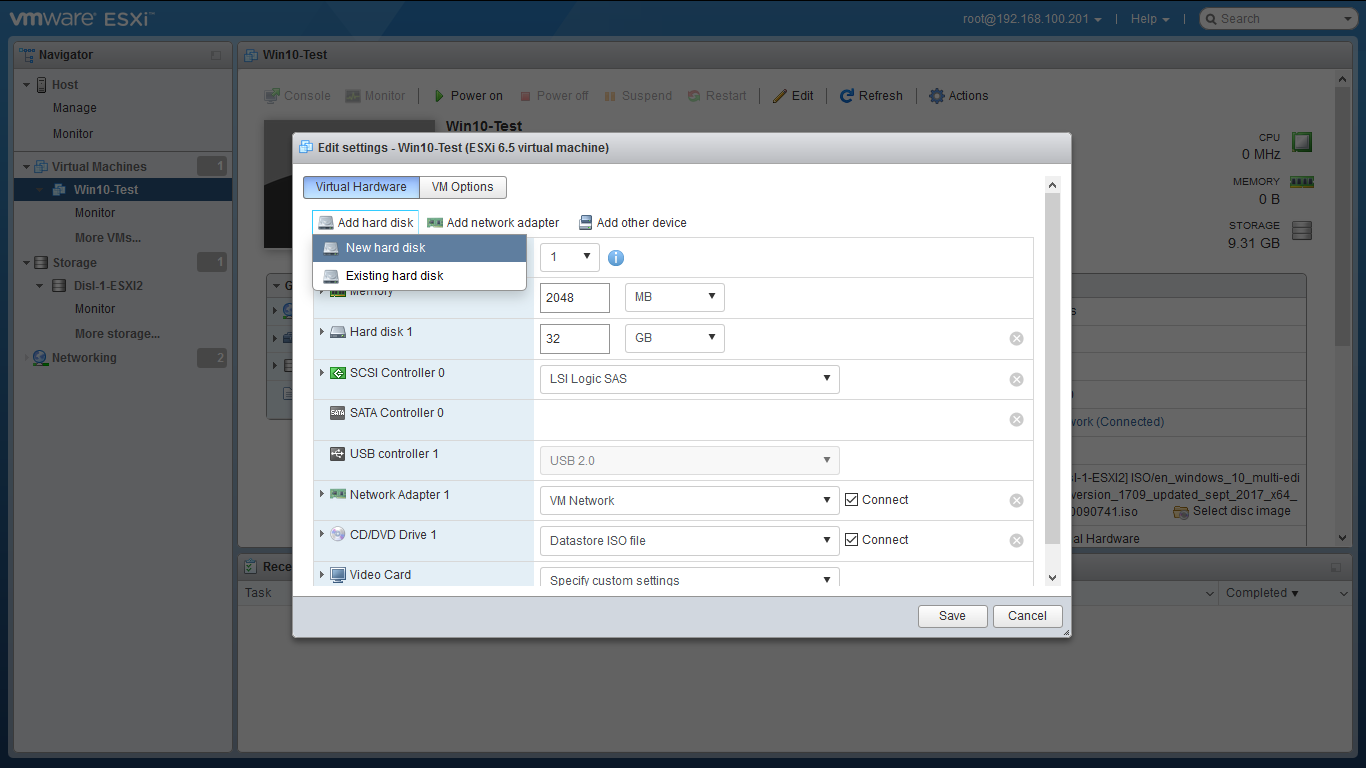
Task: Remove CD/DVD Drive 1 using X icon
Action: pos(1016,541)
